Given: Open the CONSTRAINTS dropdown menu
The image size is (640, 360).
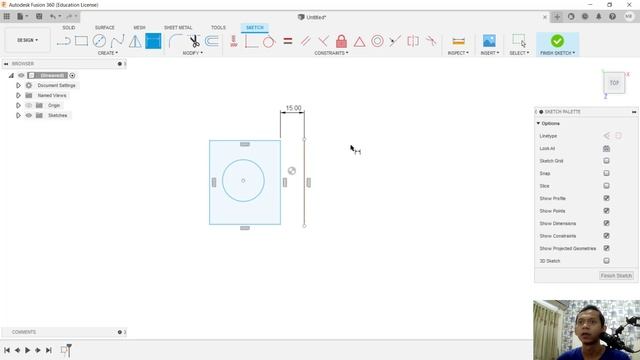Looking at the screenshot, I should [331, 53].
